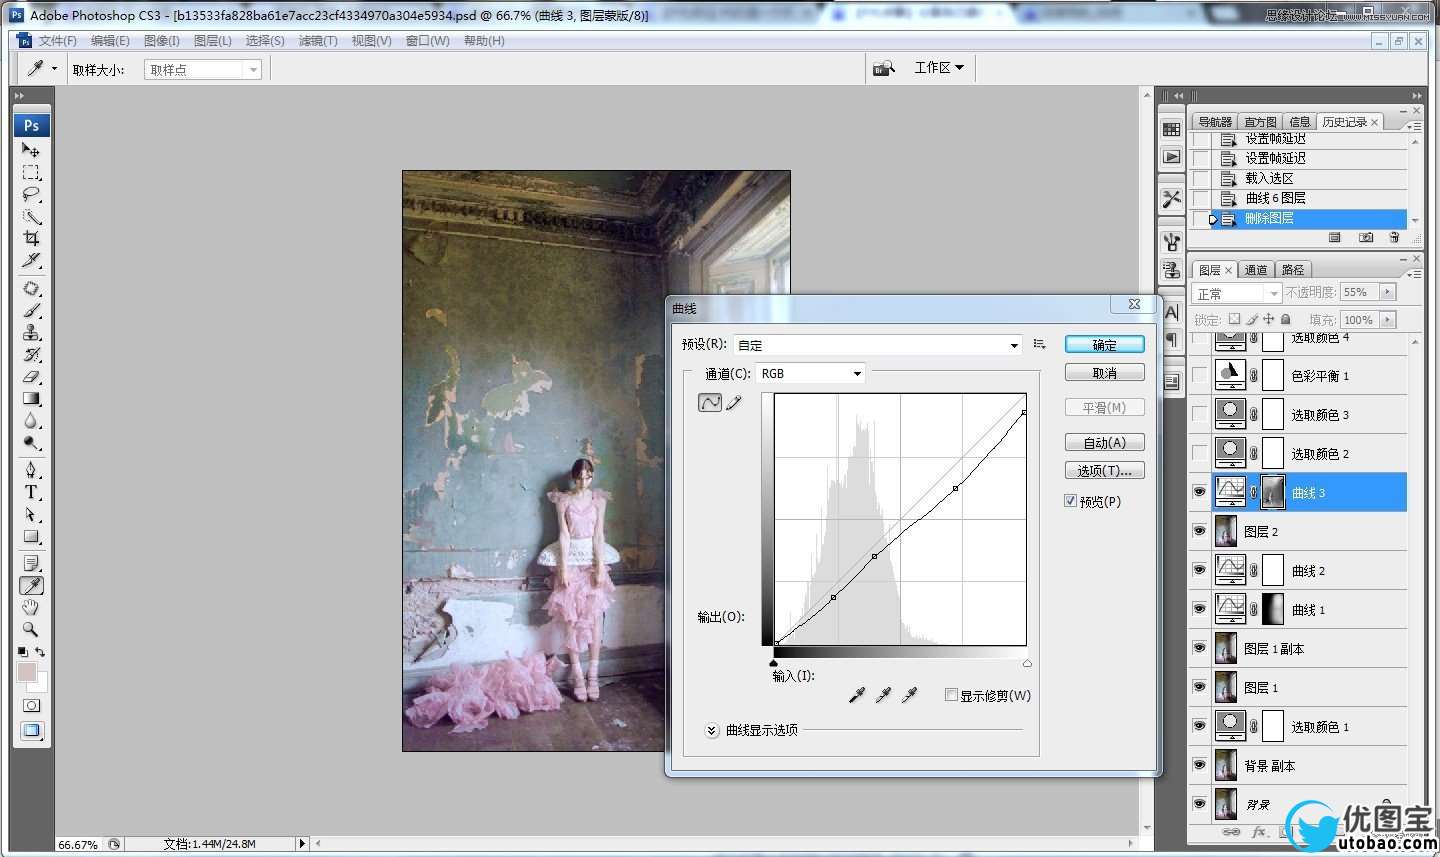
Task: Select the Blur tool
Action: tap(31, 420)
